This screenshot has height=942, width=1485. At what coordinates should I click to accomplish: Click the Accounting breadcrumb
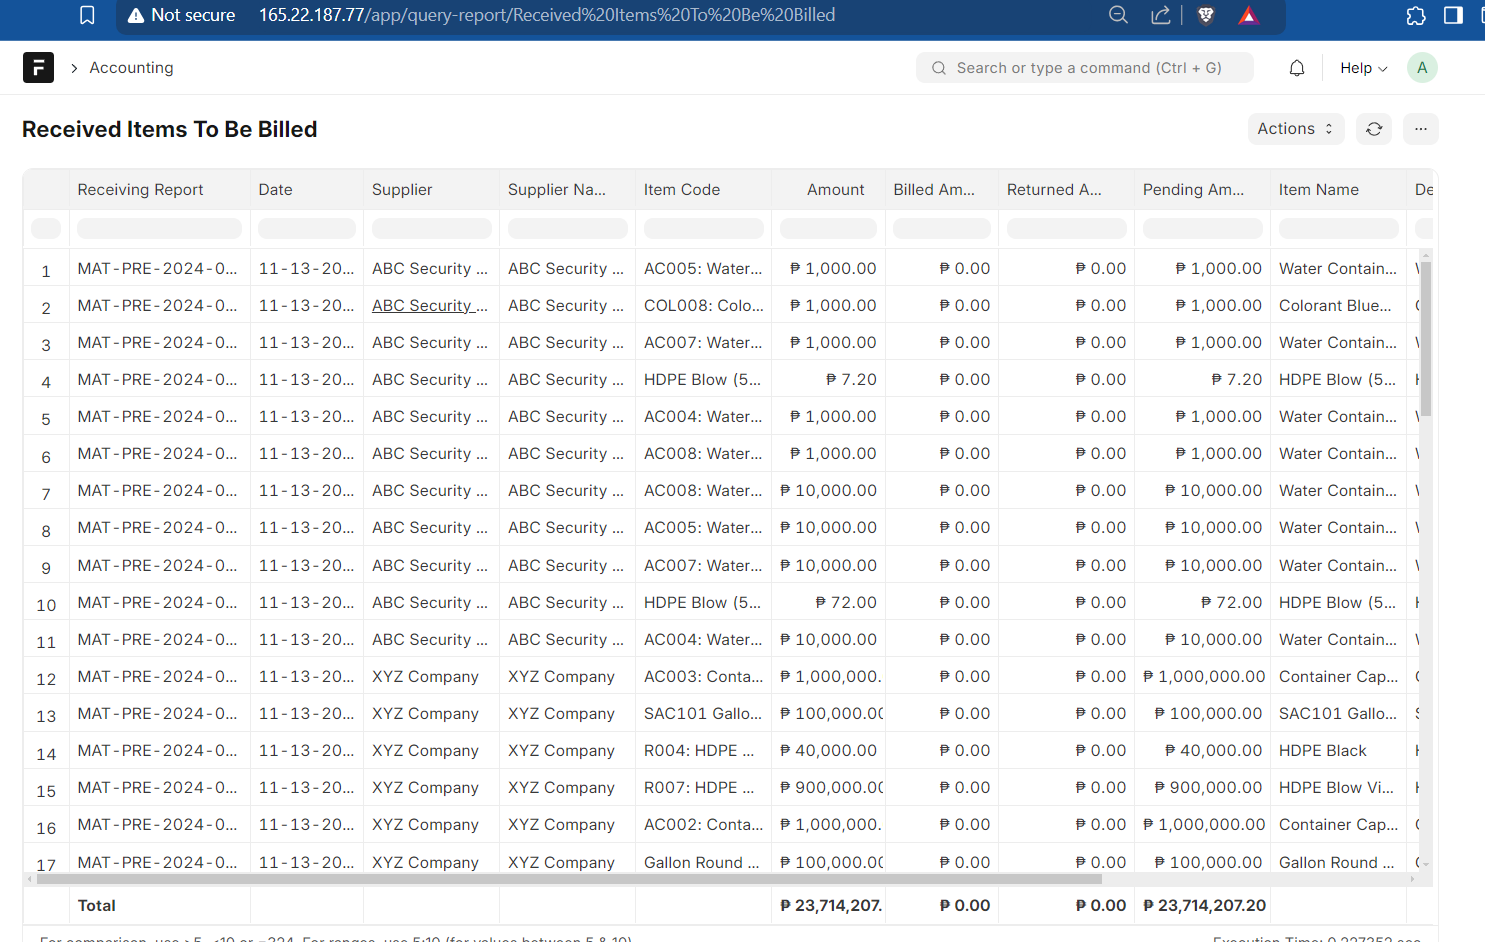[131, 67]
